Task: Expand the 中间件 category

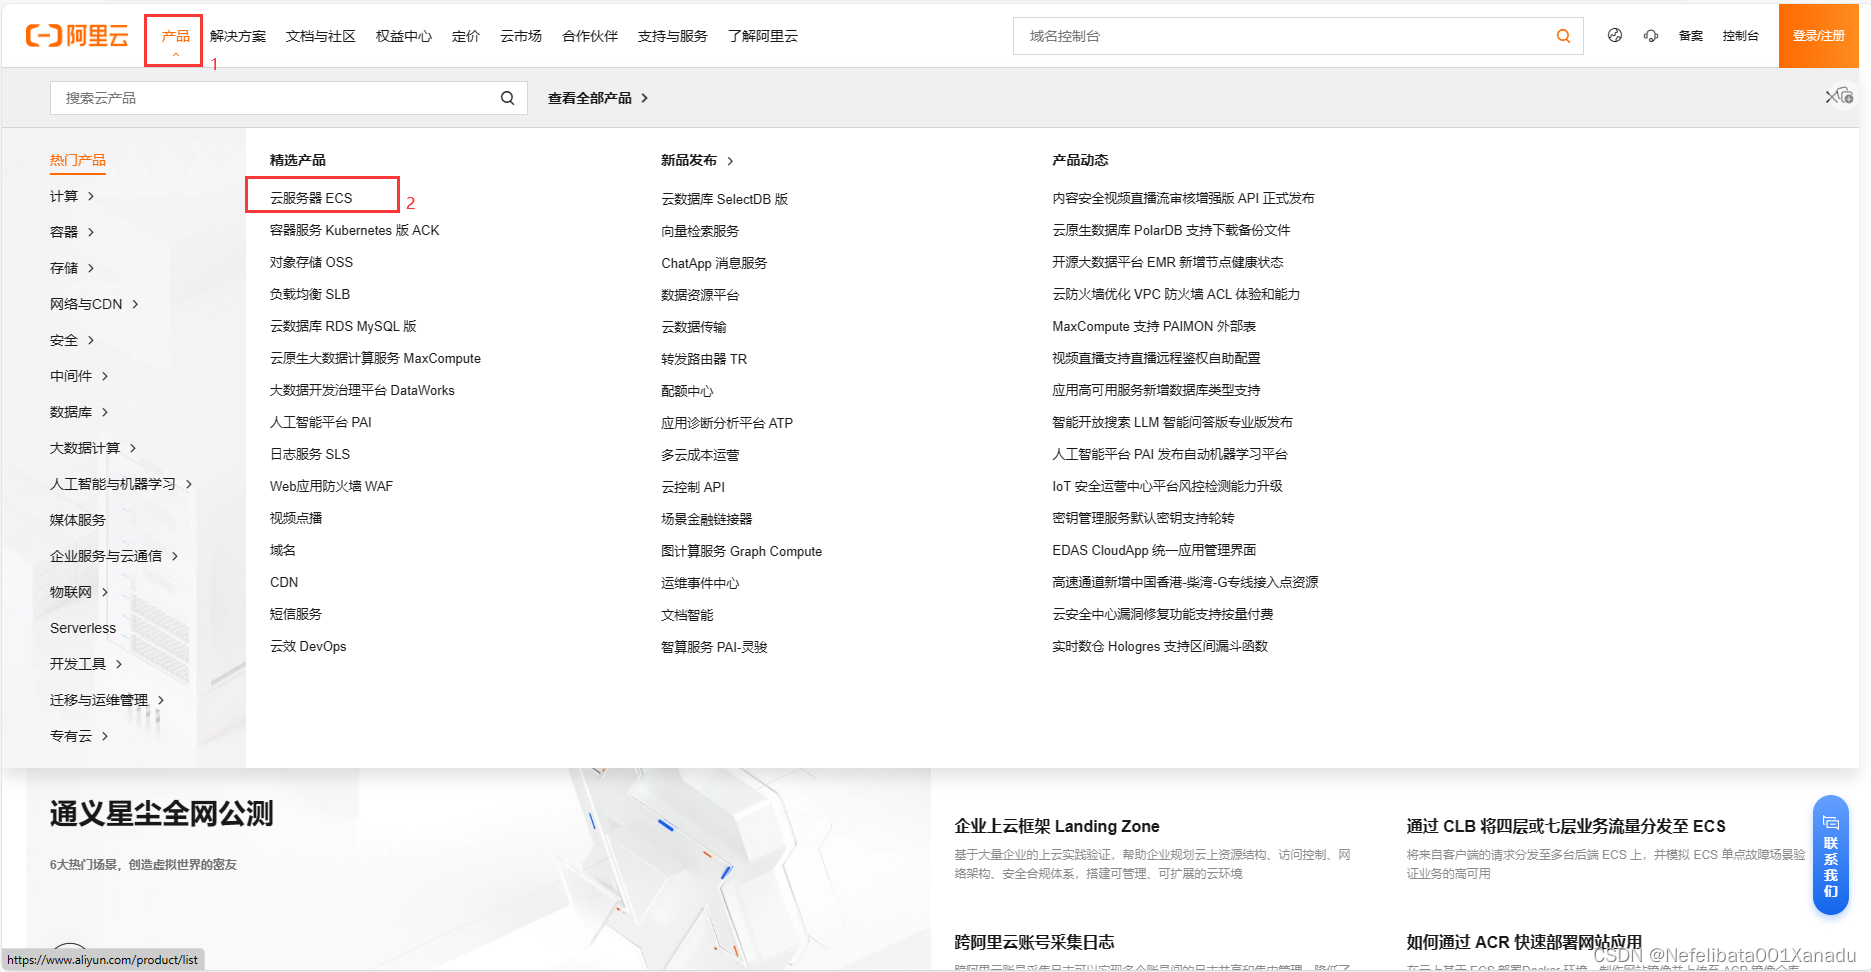Action: (79, 376)
